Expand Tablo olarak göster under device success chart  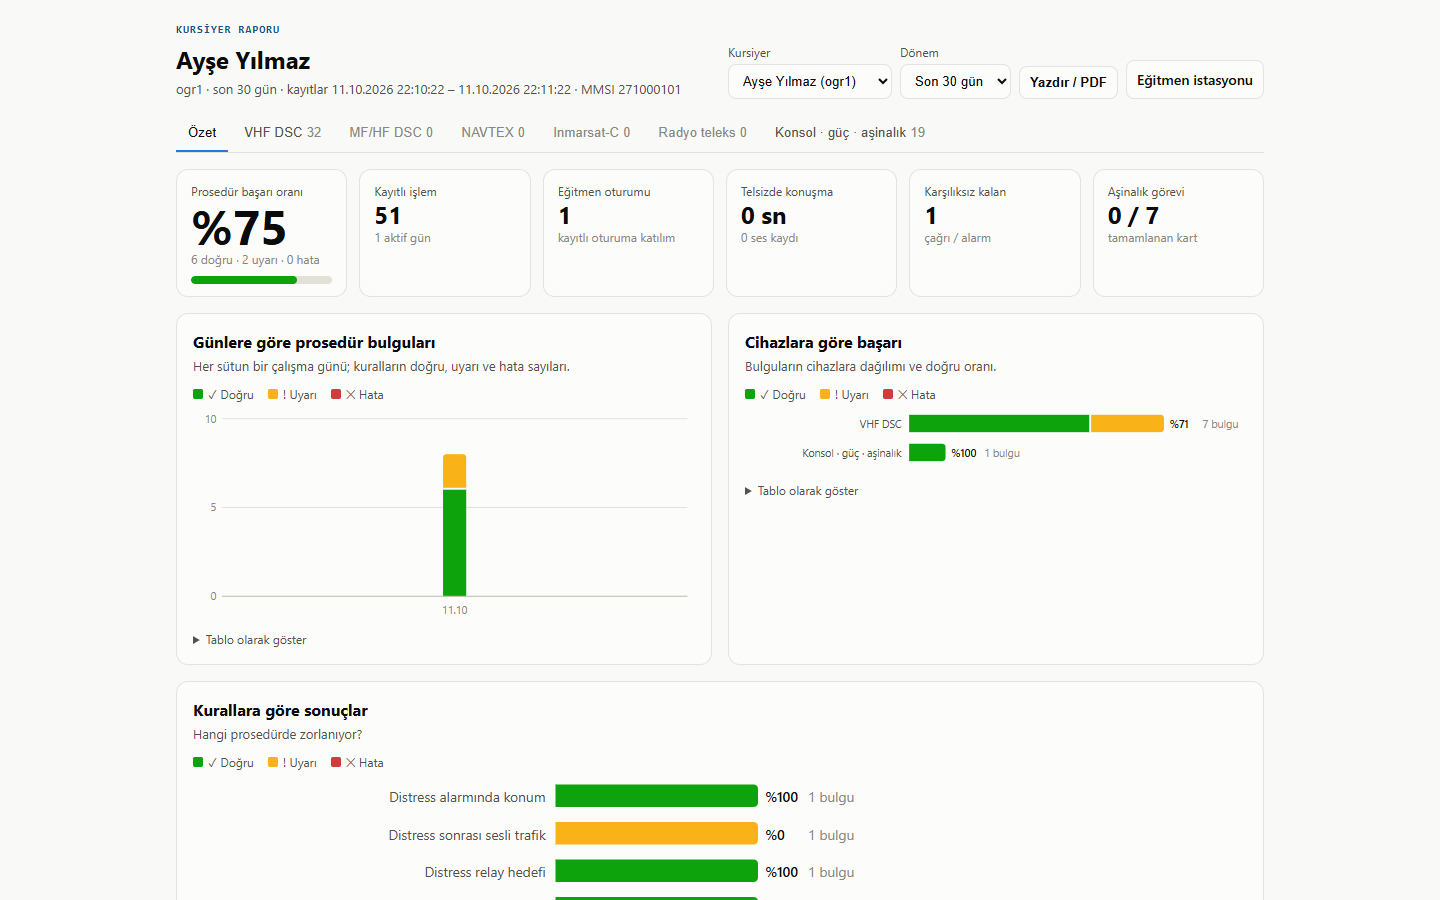click(802, 491)
